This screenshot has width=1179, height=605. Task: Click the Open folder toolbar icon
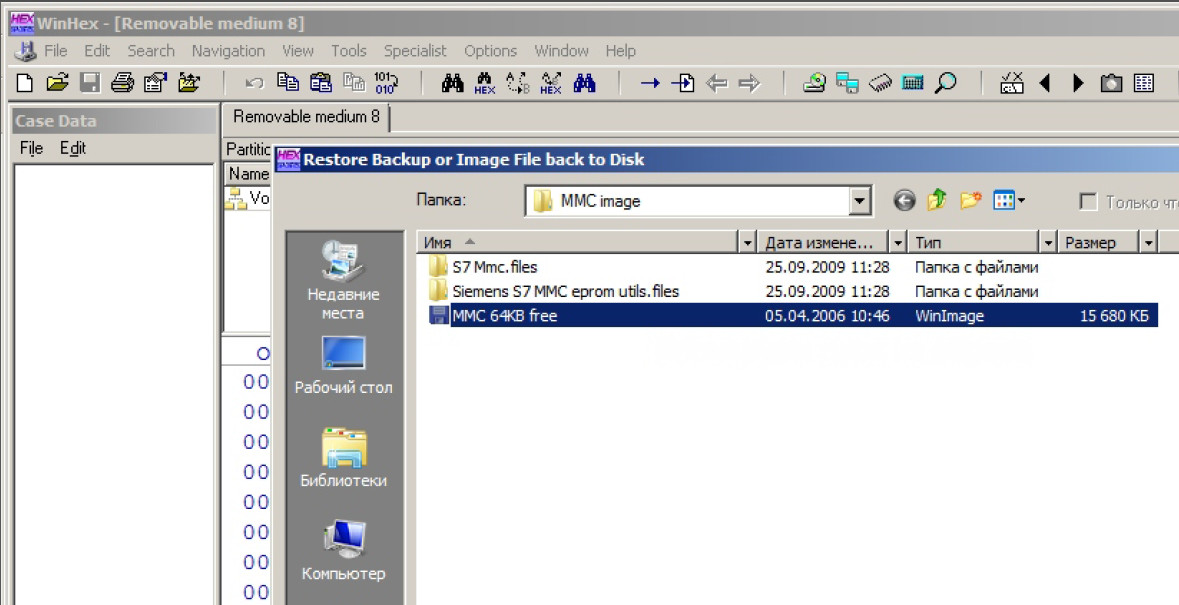[x=57, y=83]
